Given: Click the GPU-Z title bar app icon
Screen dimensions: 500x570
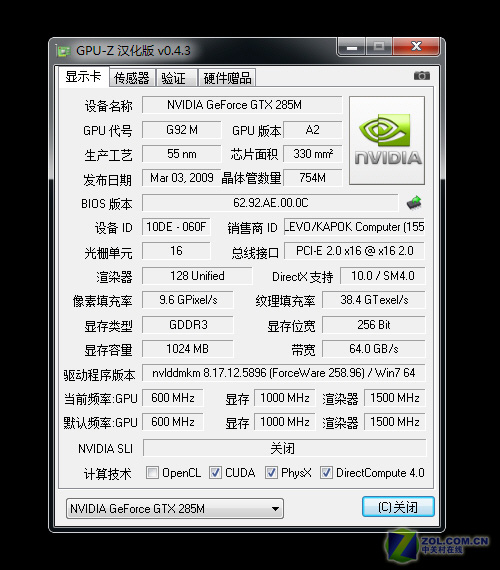Looking at the screenshot, I should 63,51.
